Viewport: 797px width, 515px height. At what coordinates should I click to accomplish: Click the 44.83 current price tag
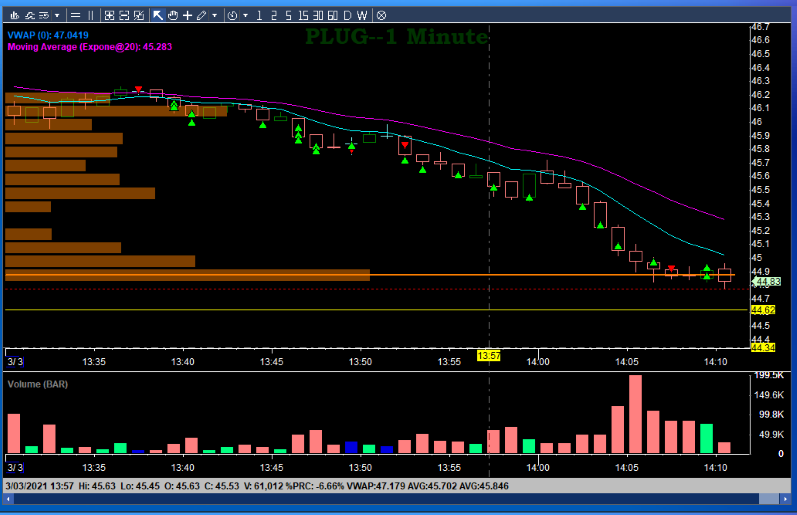coord(767,282)
